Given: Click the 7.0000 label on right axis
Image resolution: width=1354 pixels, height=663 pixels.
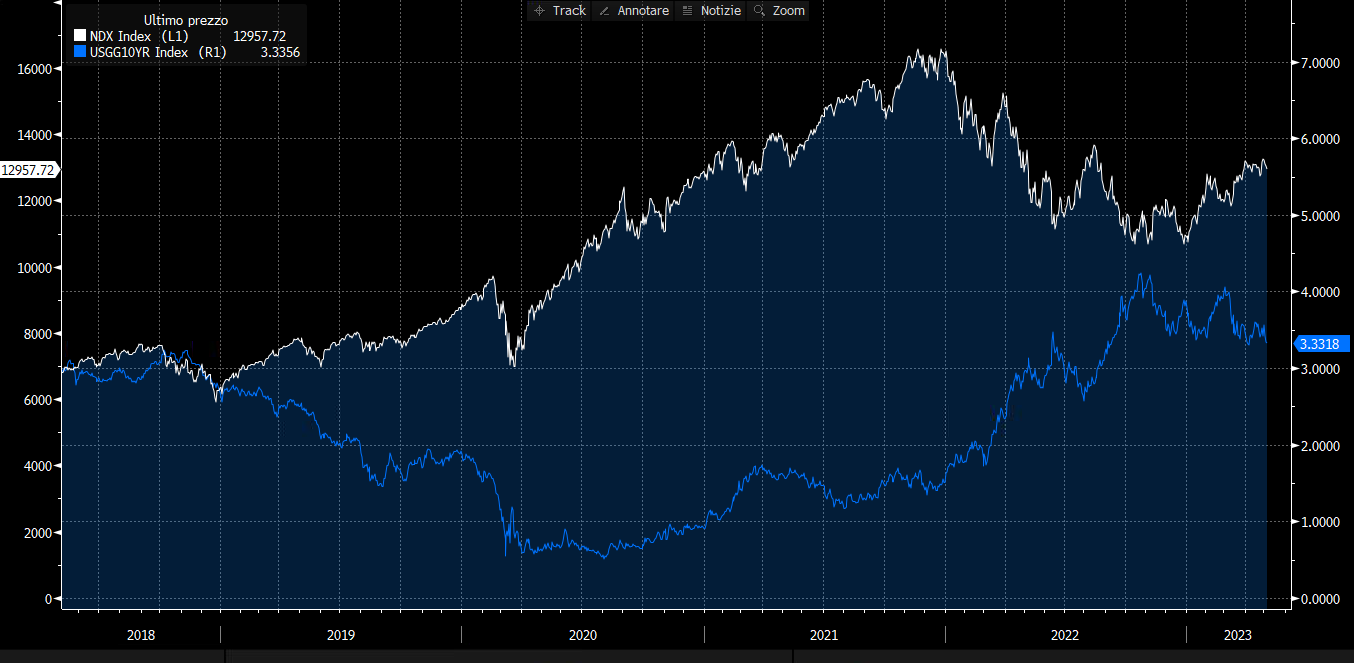Looking at the screenshot, I should (1321, 62).
